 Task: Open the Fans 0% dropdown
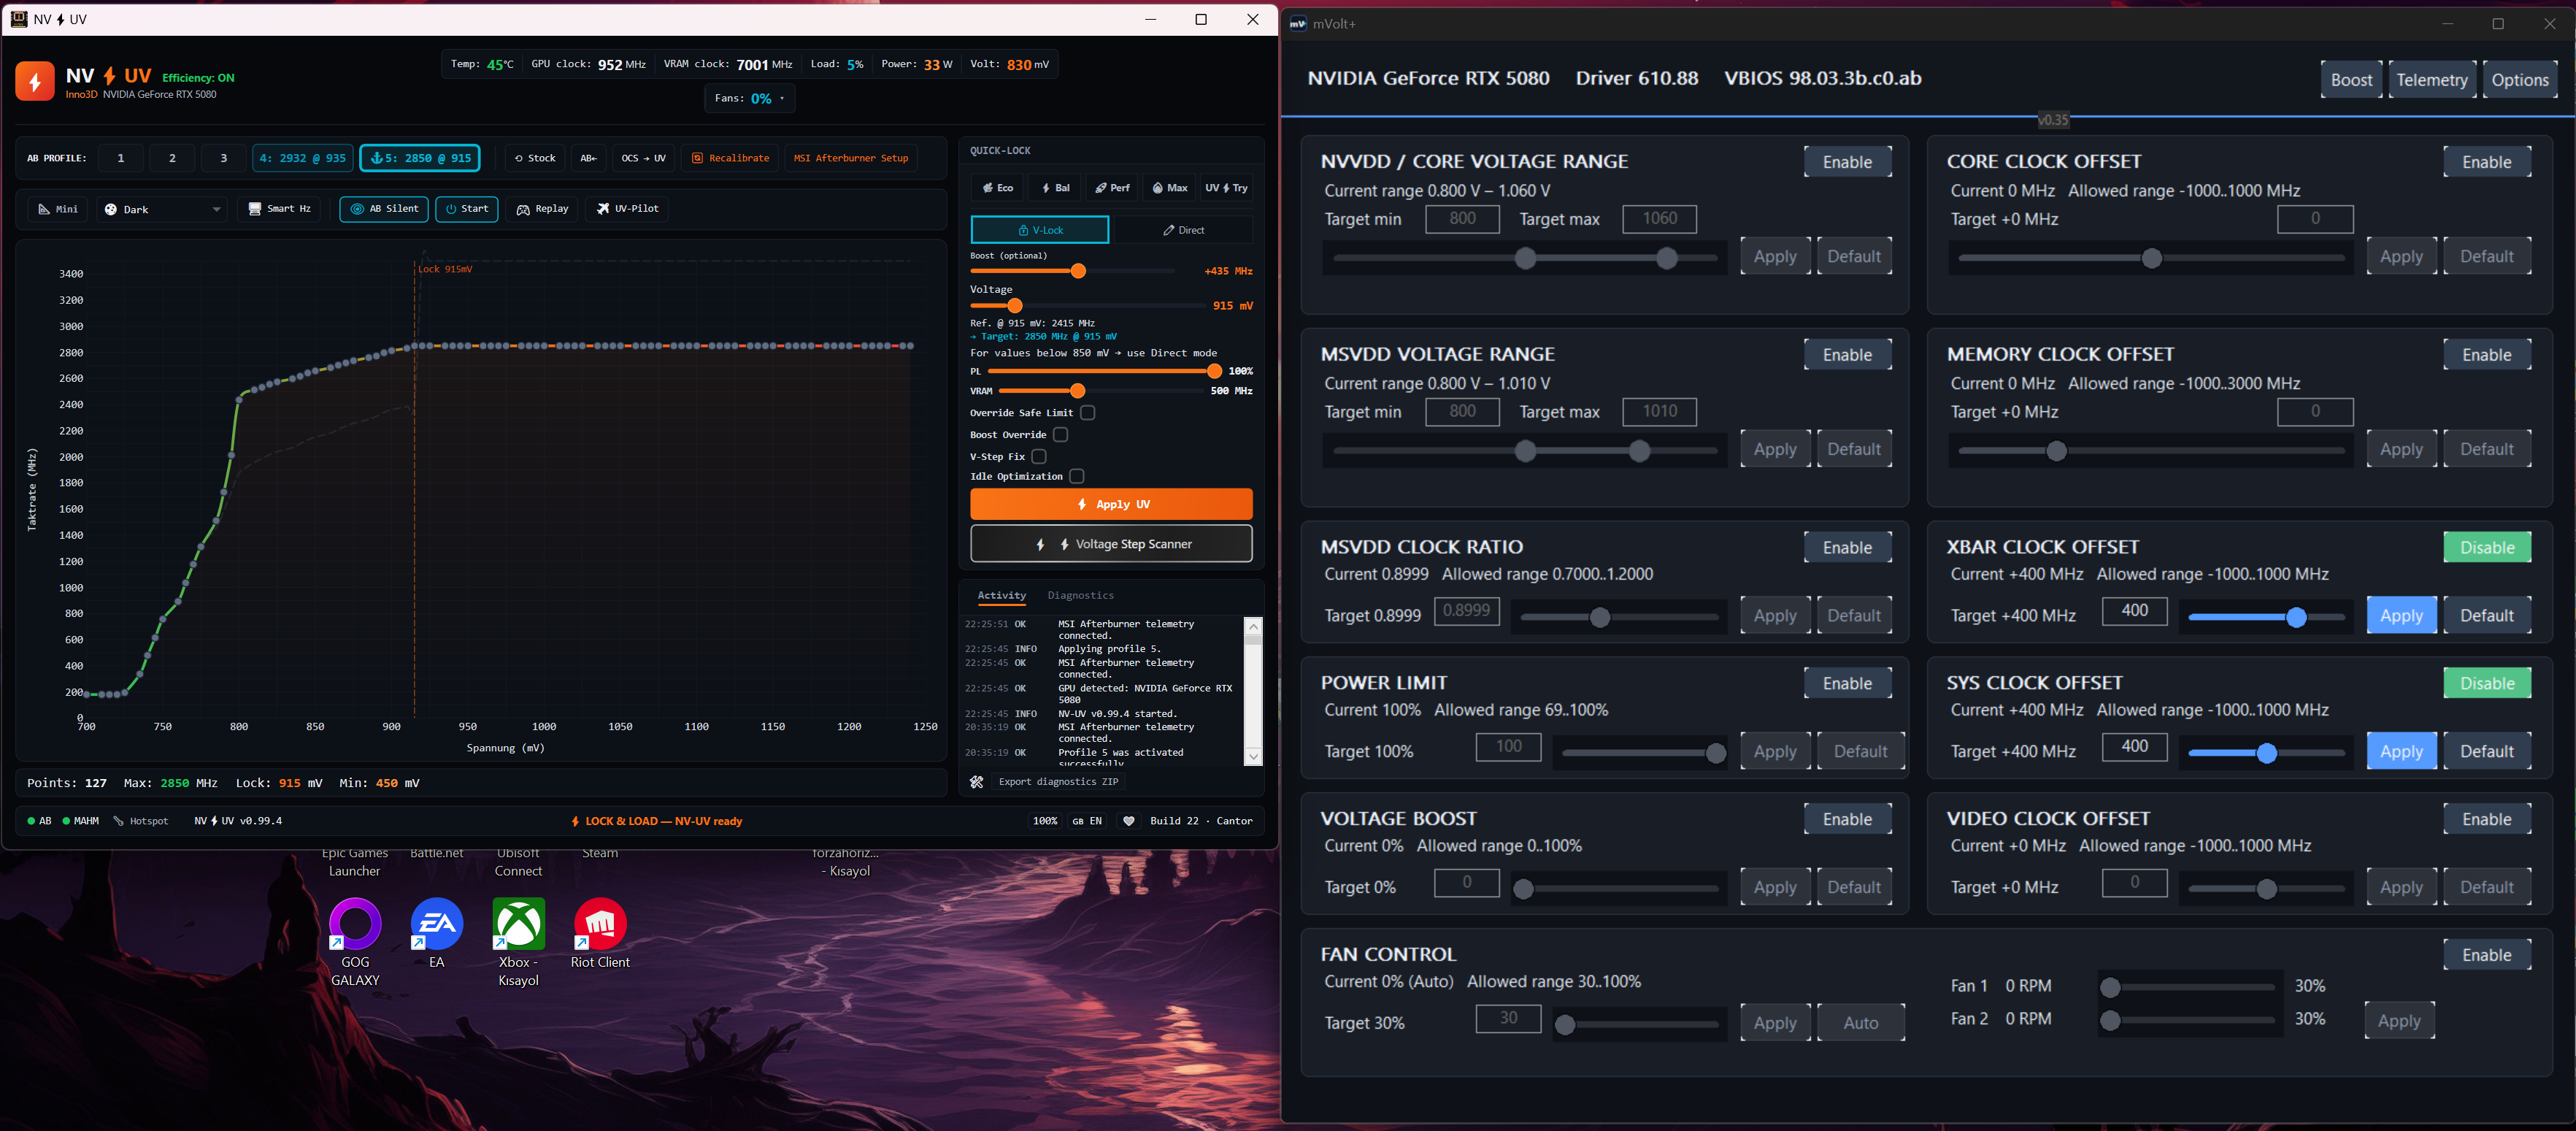tap(750, 98)
